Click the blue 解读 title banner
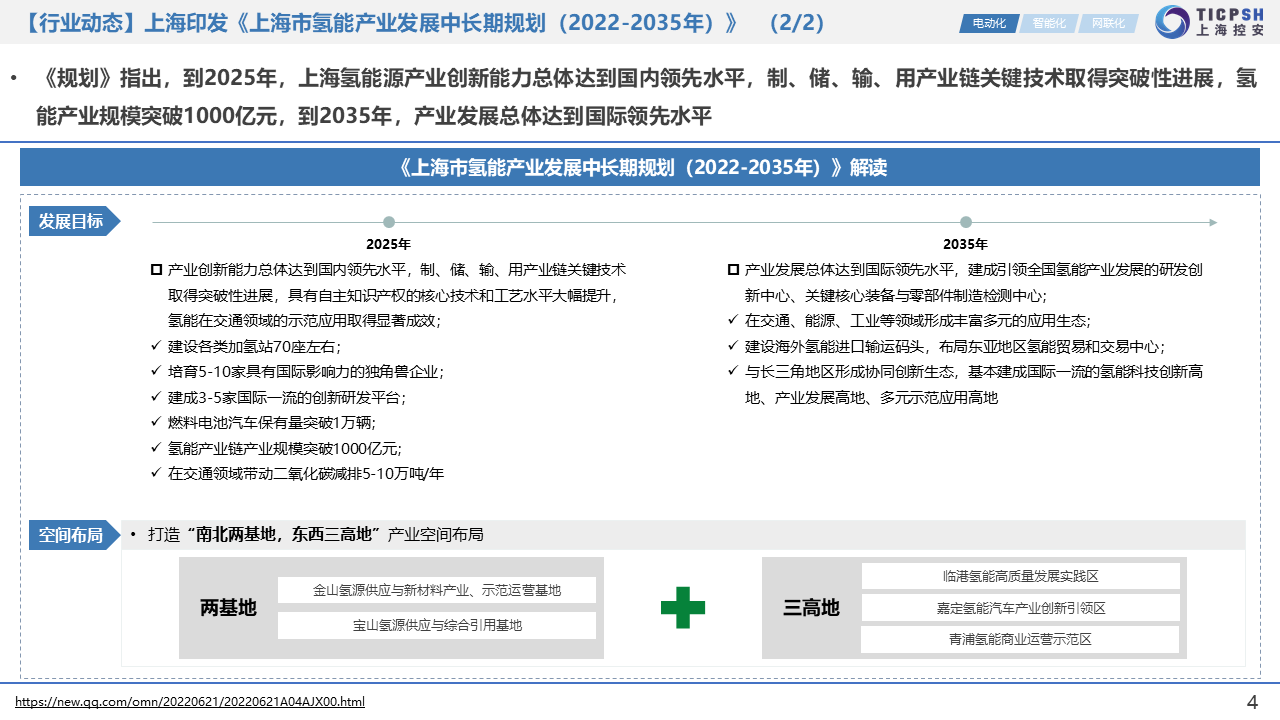 click(x=640, y=167)
